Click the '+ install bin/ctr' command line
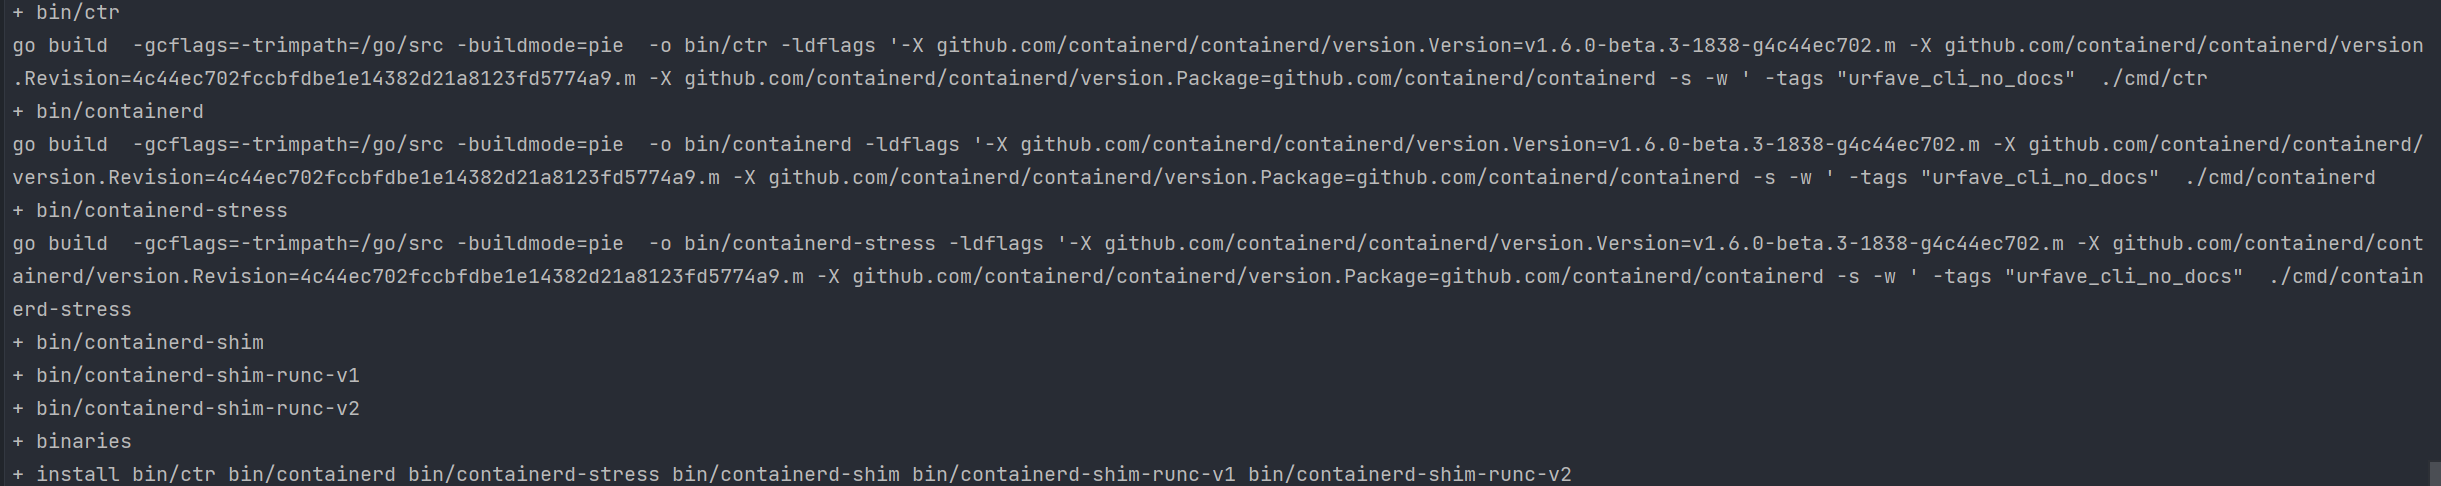2441x486 pixels. pos(114,475)
